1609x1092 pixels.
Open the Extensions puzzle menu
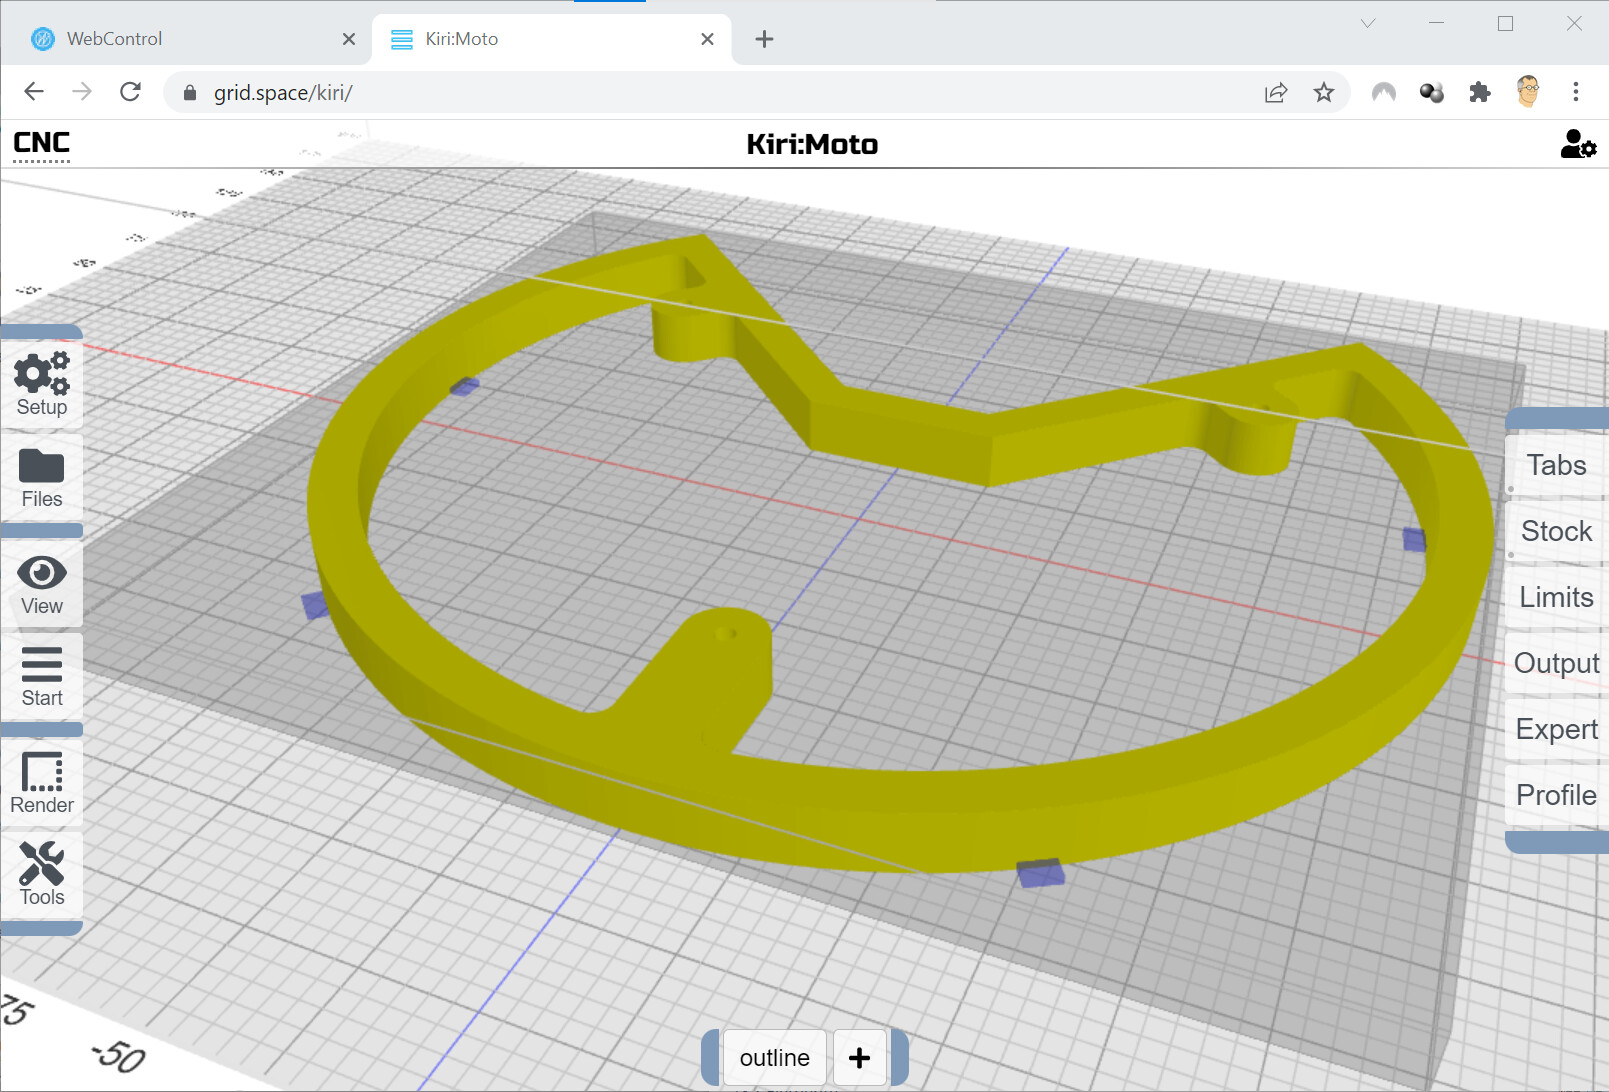click(x=1480, y=93)
